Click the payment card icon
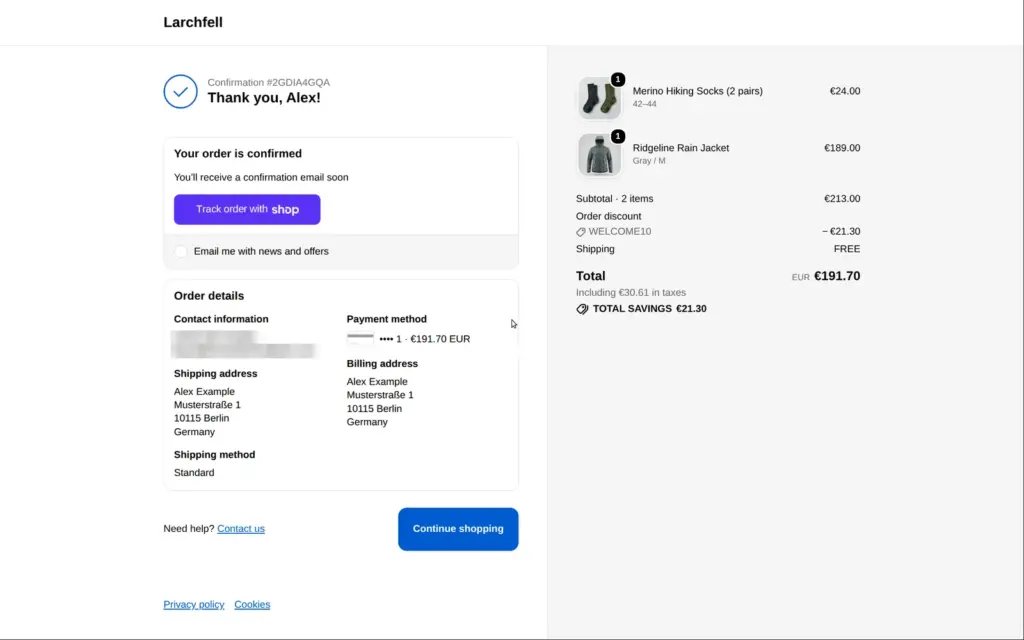This screenshot has width=1024, height=640. 360,339
